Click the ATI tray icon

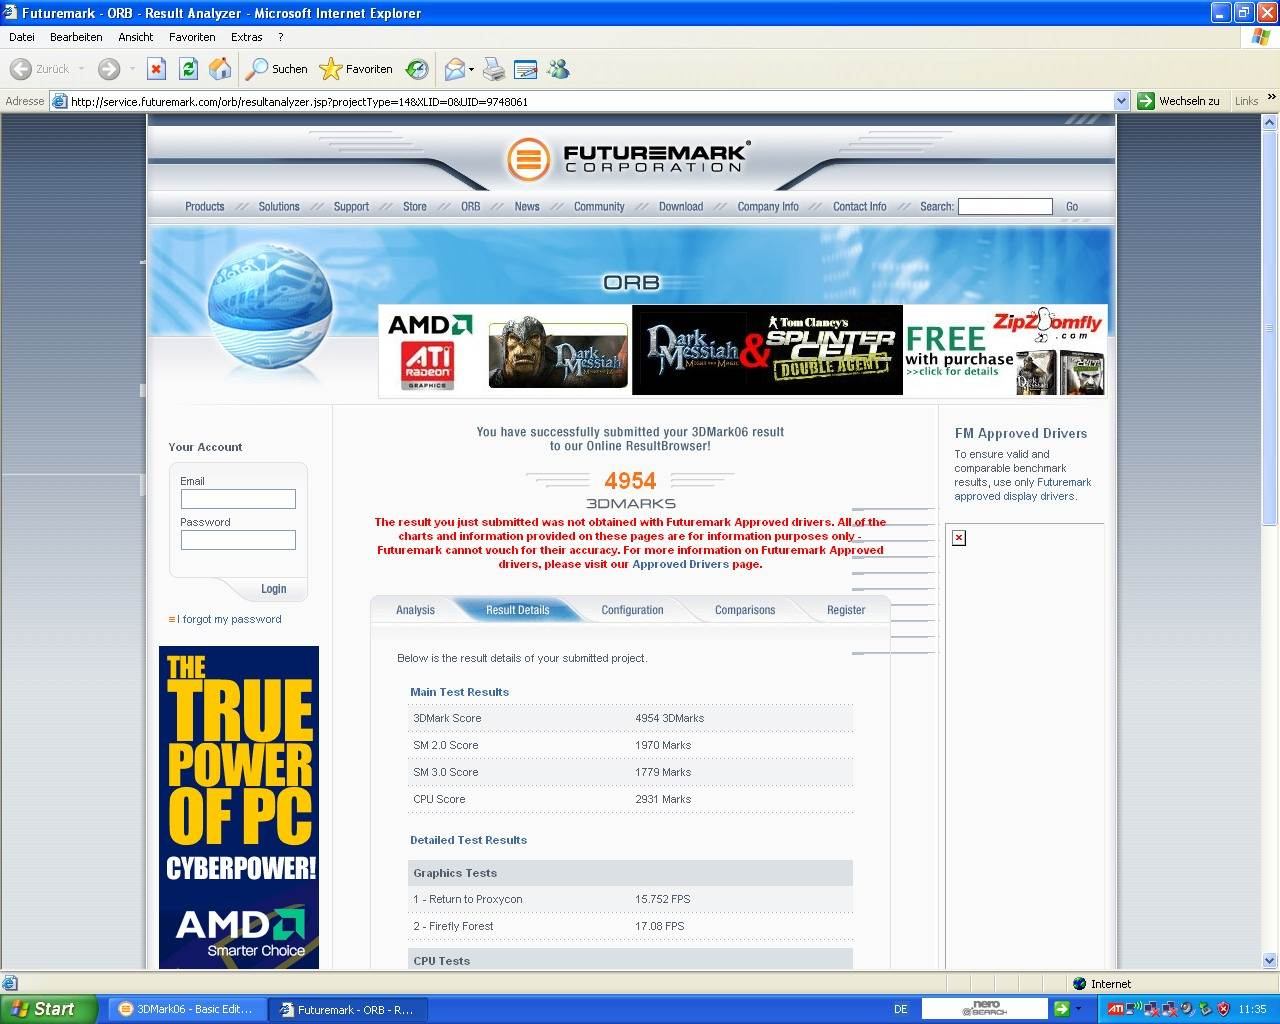[1115, 1009]
